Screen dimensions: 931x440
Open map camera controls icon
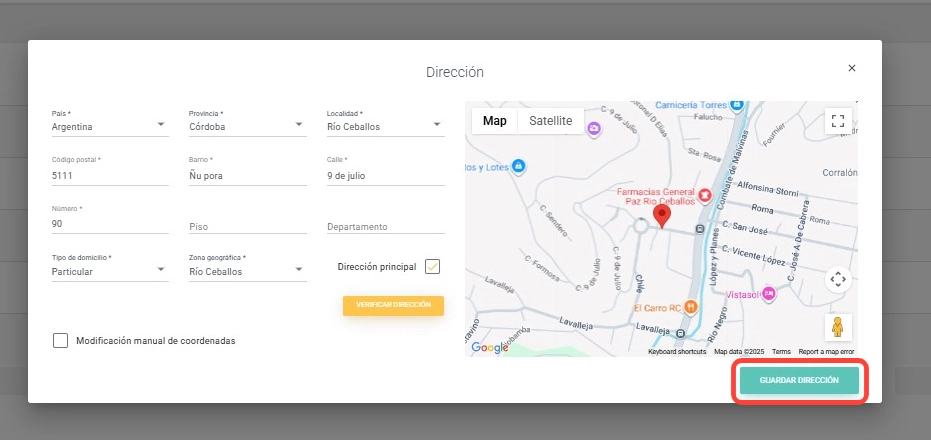pos(838,279)
